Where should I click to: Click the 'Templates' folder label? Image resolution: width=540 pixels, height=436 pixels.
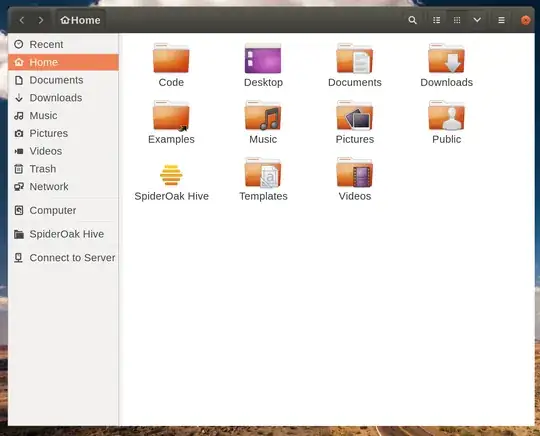(x=263, y=196)
